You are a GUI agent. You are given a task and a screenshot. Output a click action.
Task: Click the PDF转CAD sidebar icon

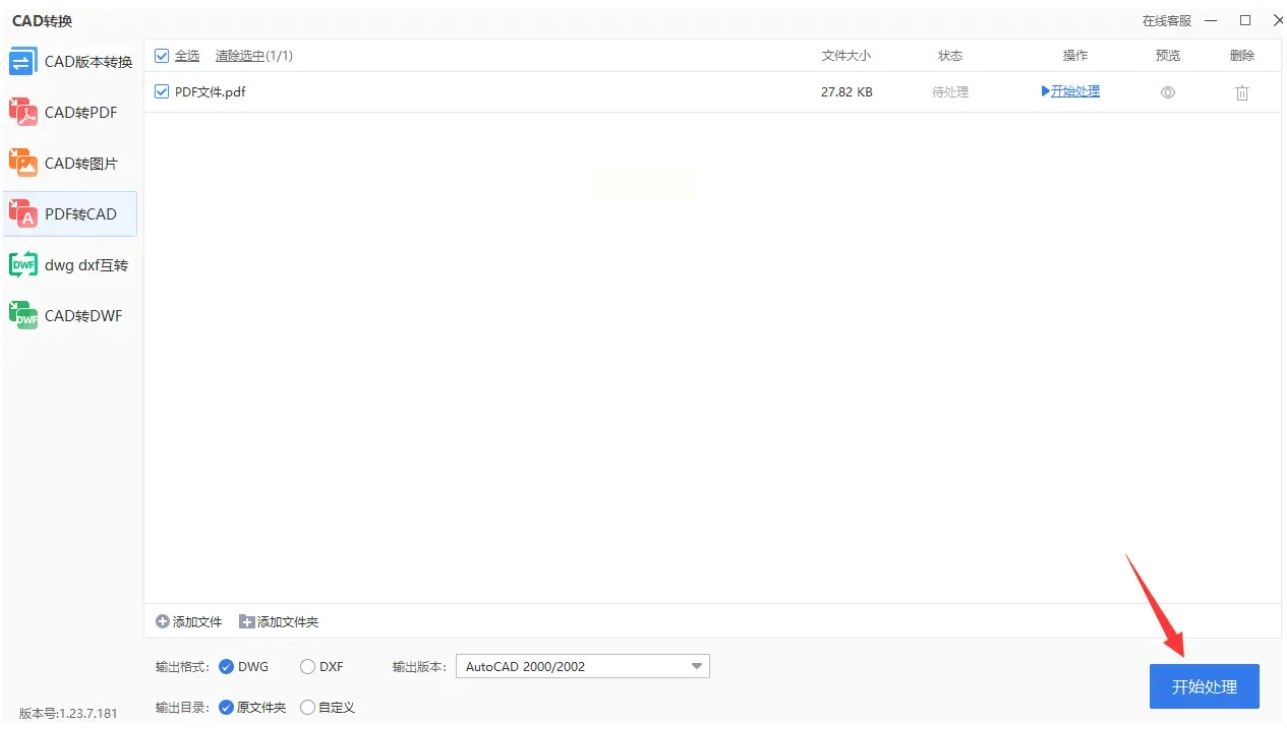(22, 214)
